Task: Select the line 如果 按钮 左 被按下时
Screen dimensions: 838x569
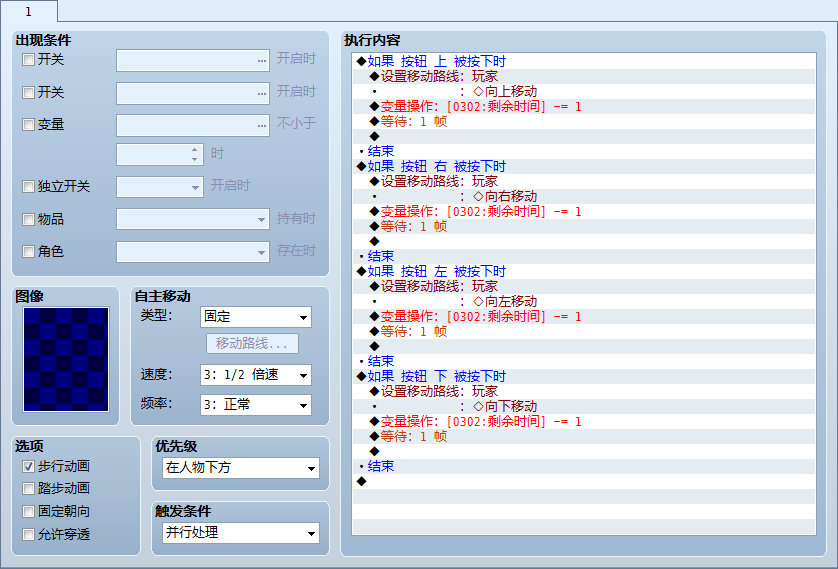Action: 584,271
